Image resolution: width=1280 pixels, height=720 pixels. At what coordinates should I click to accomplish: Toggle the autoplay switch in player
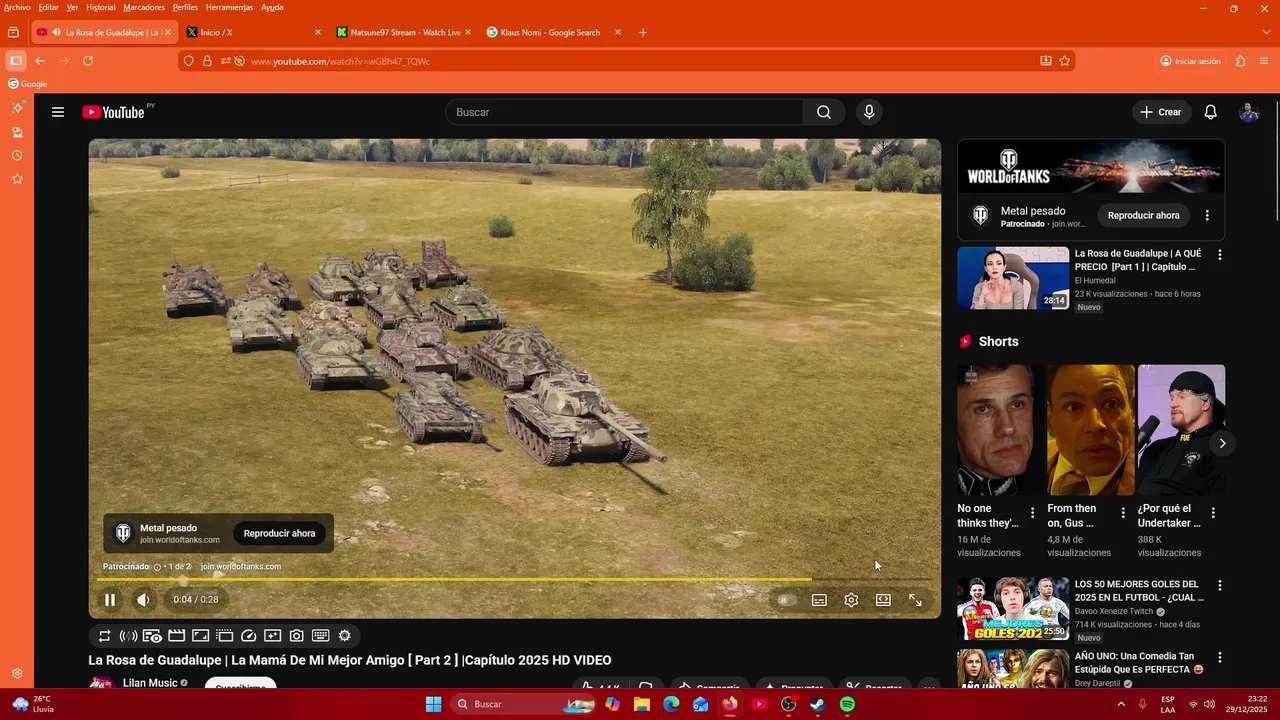point(787,600)
